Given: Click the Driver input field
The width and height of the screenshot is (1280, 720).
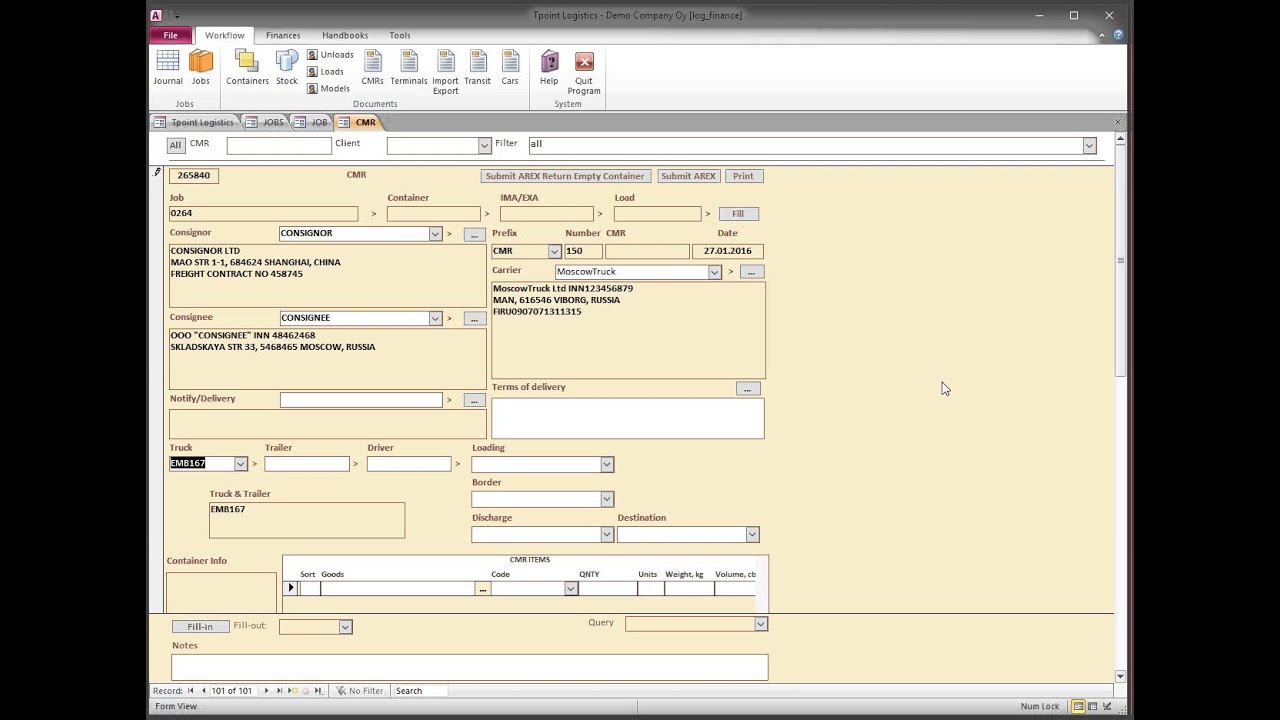Looking at the screenshot, I should (x=409, y=464).
